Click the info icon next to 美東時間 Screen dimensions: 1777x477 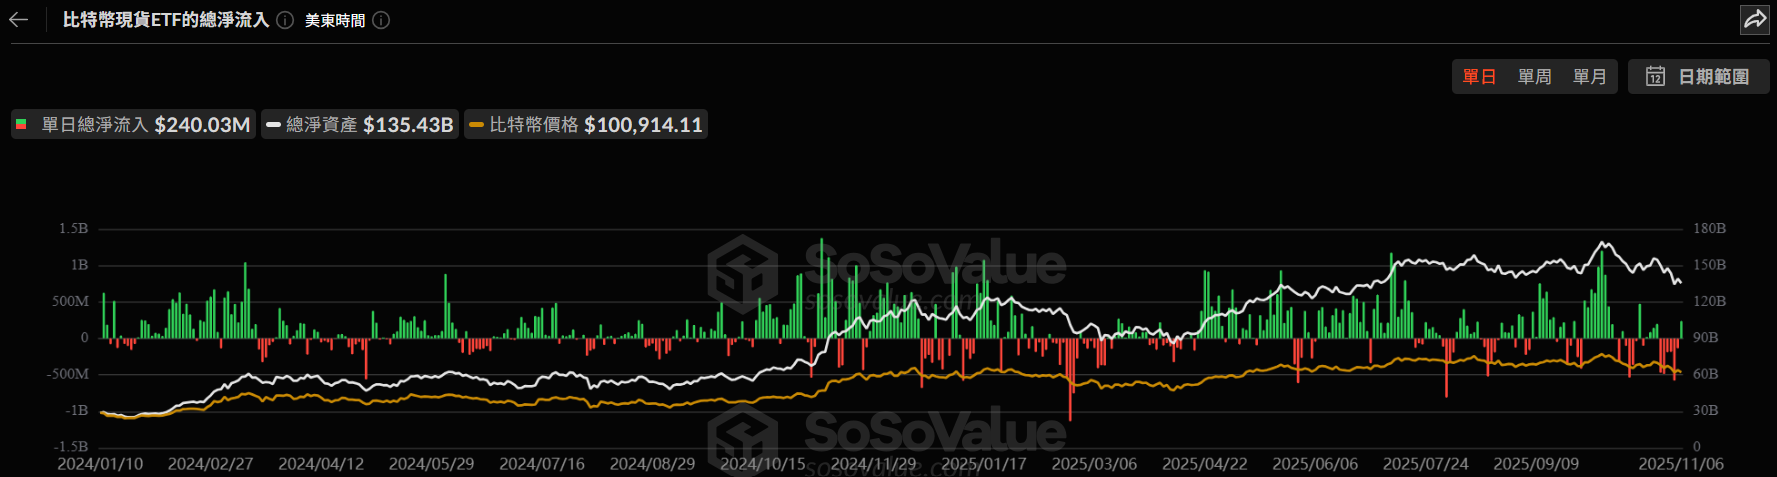pos(381,20)
